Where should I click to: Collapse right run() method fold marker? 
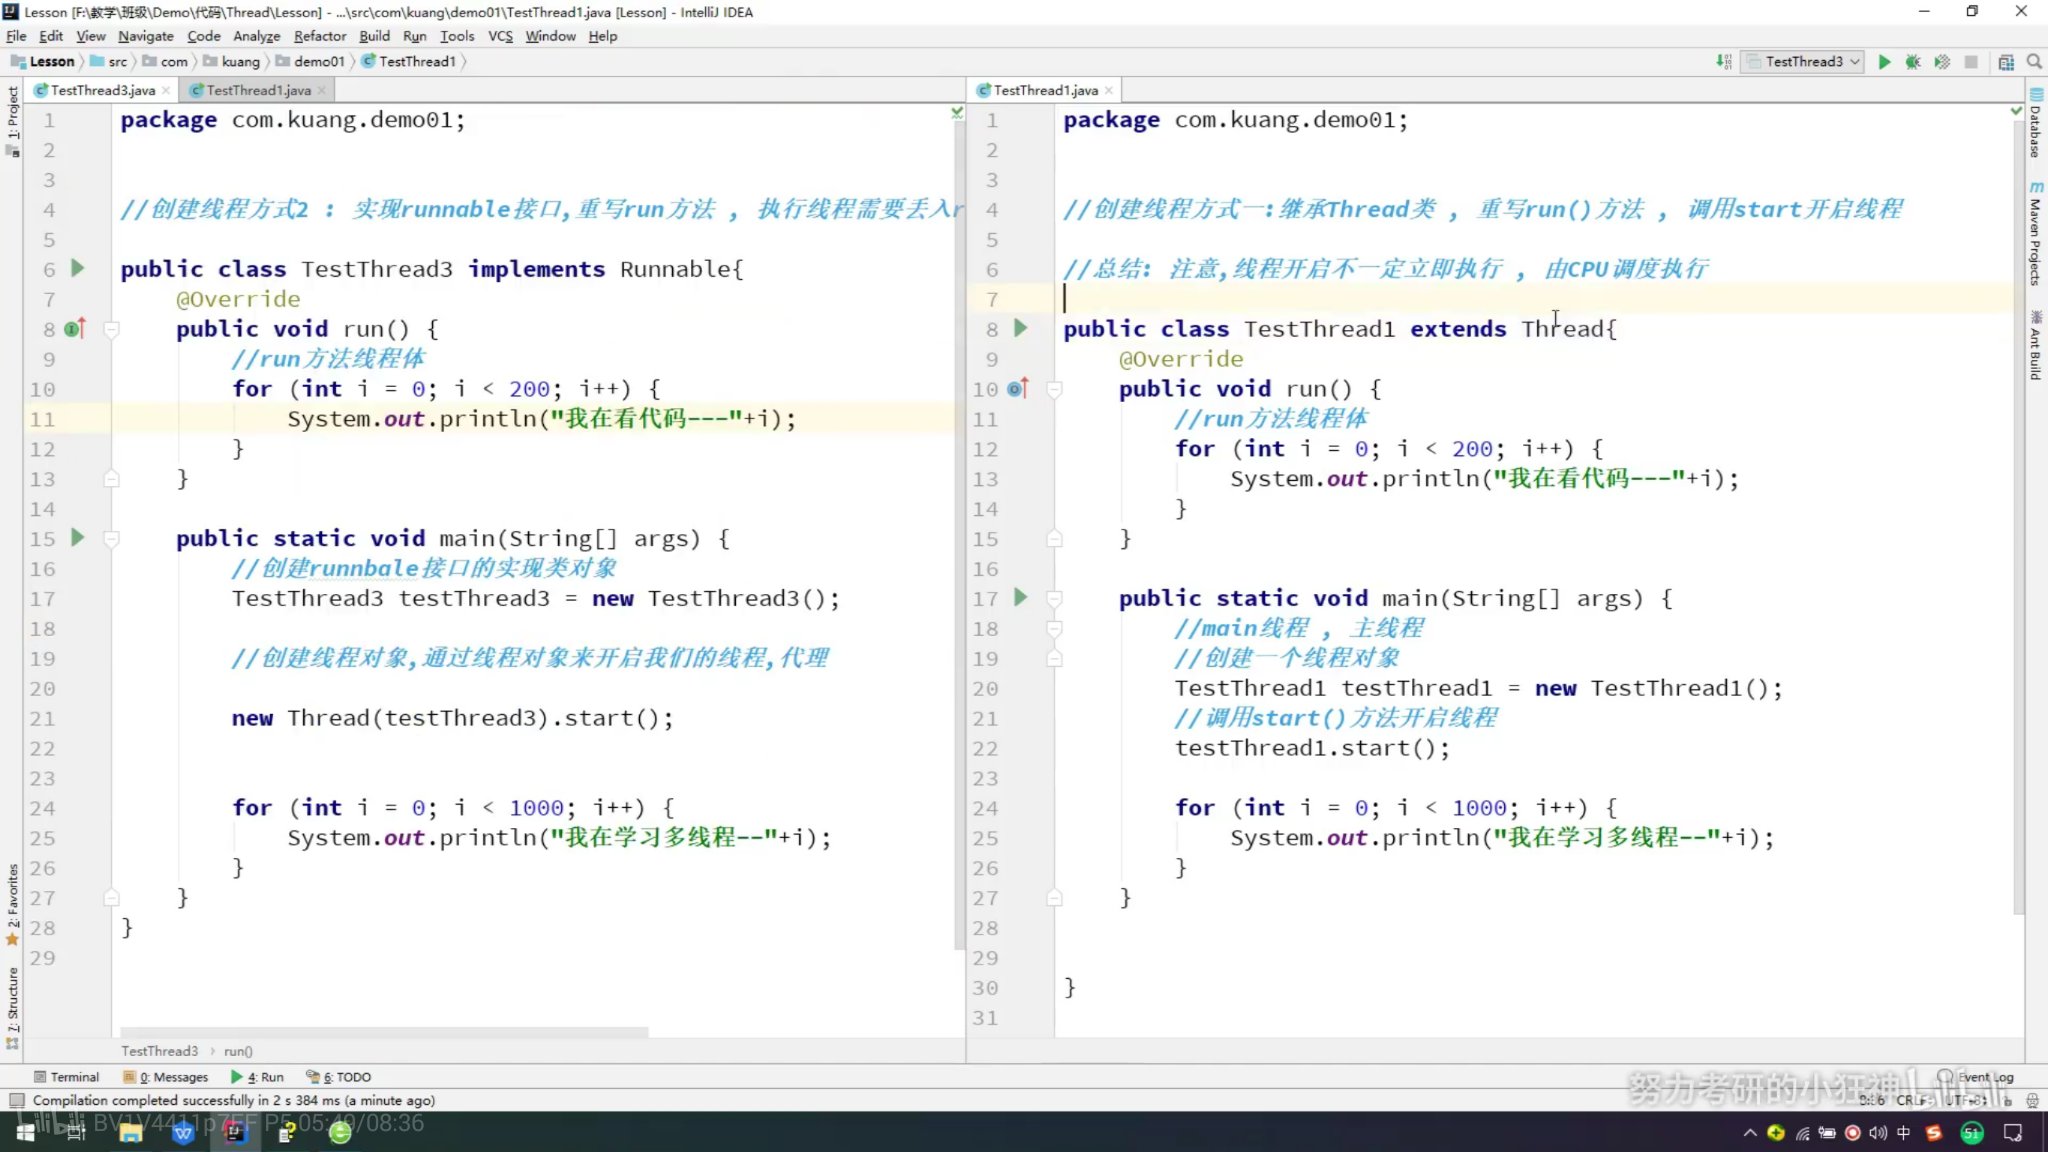1054,389
